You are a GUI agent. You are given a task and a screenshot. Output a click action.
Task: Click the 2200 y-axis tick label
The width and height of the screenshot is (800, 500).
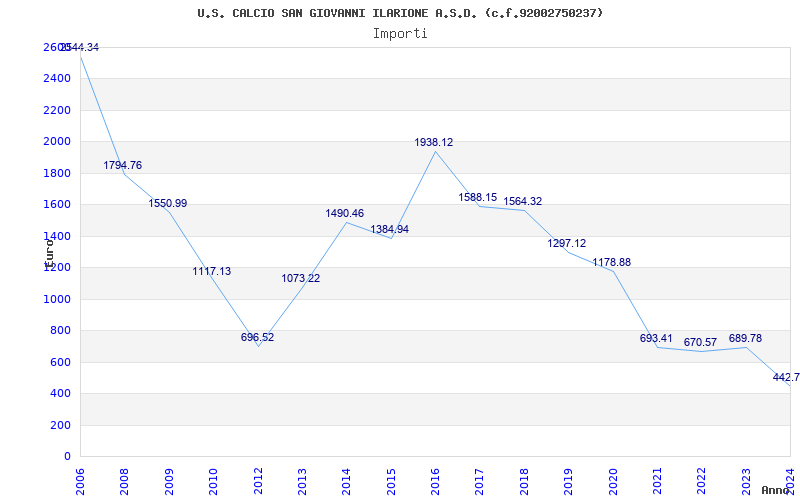click(57, 110)
